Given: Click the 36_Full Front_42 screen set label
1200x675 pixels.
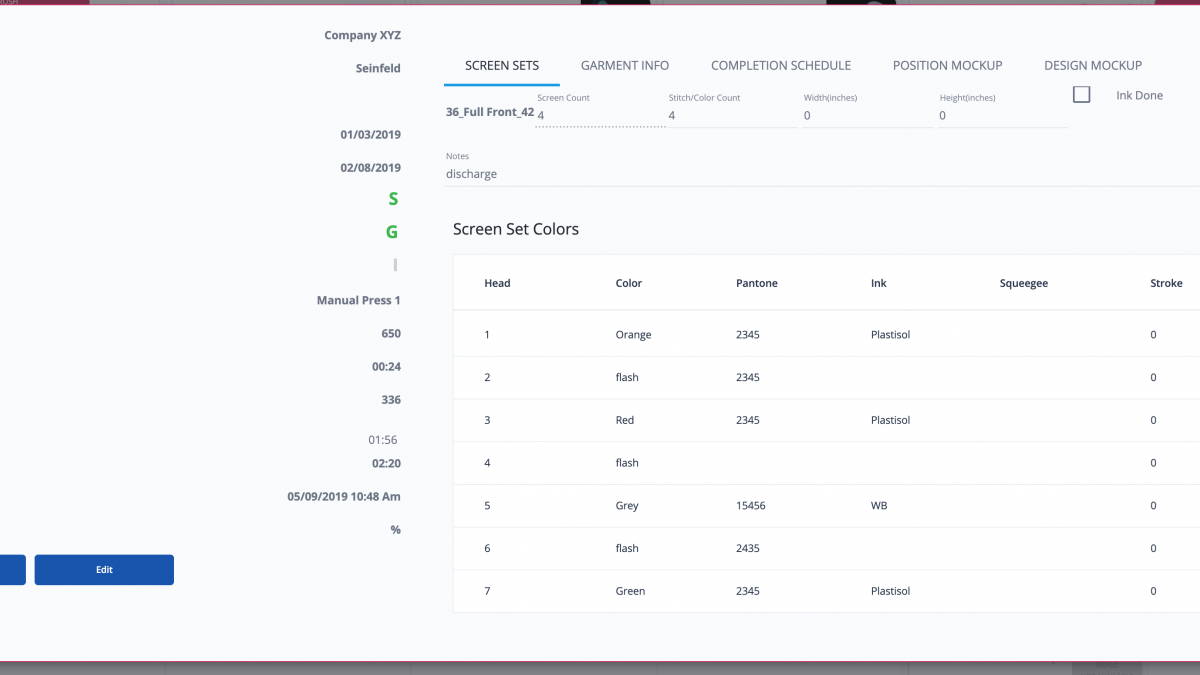Looking at the screenshot, I should coord(490,113).
